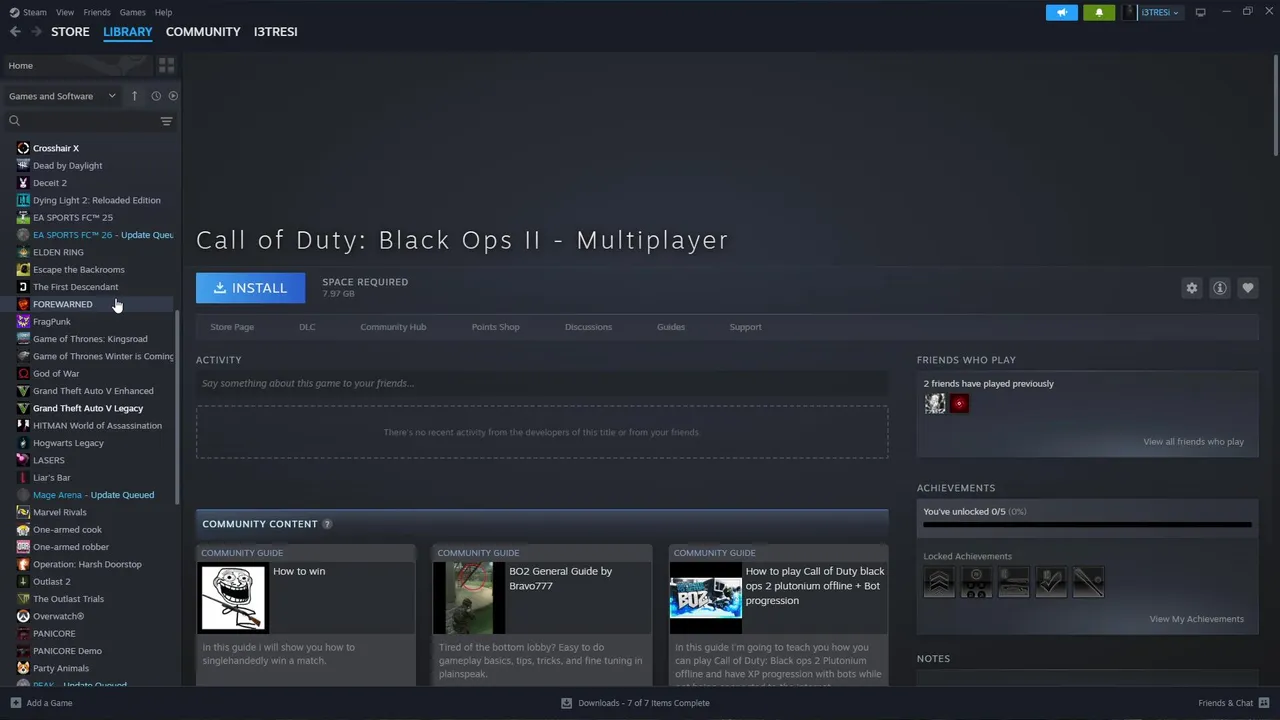The image size is (1280, 720).
Task: Open the Store Page link
Action: coord(232,327)
